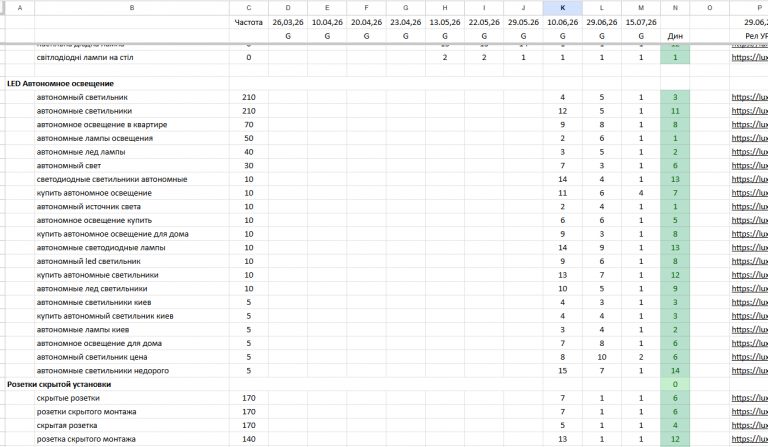Screen dimensions: 768x447
Task: Open link in 'автономный свет' row
Action: [749, 166]
